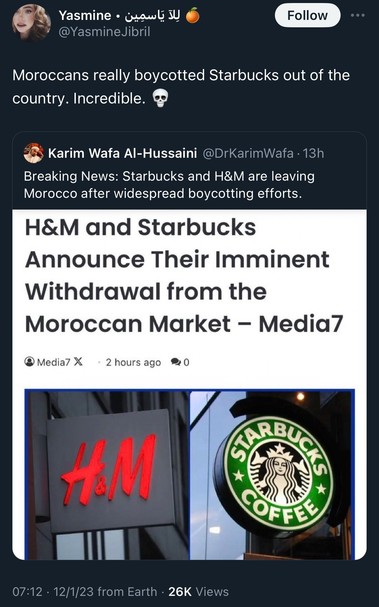Open the @DrKarimWafa handle

click(248, 153)
